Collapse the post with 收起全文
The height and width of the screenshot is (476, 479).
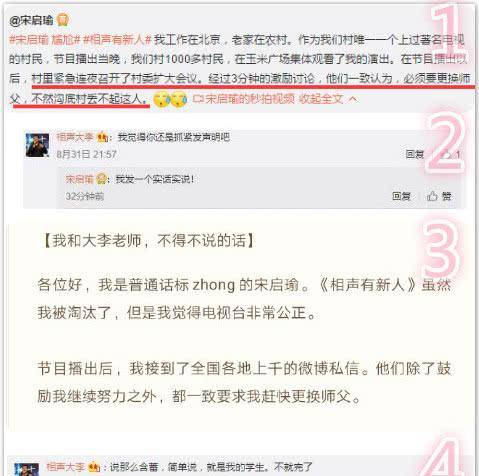[x=321, y=99]
